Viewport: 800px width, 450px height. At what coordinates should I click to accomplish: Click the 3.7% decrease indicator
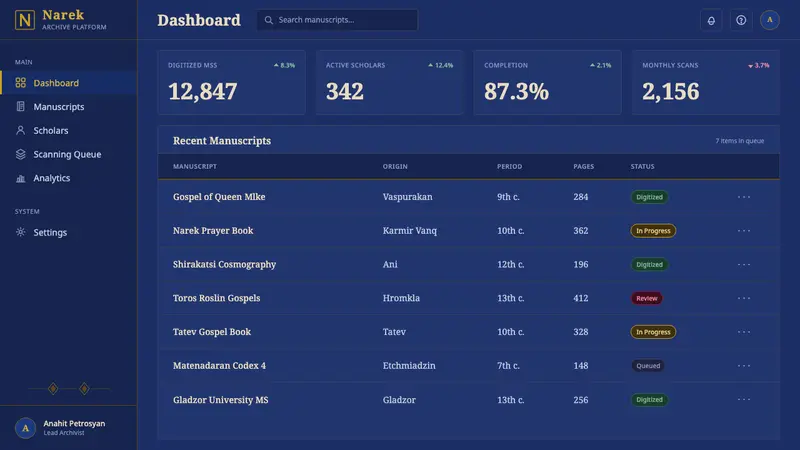759,65
